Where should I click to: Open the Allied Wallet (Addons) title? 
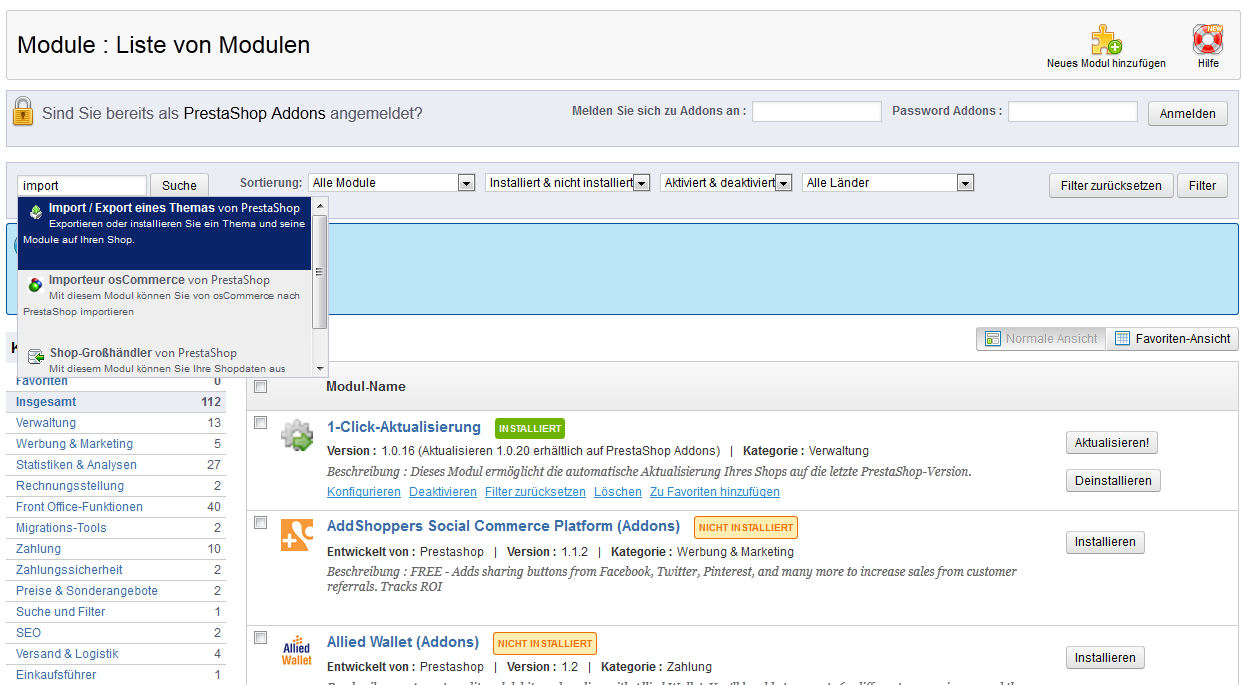coord(403,642)
